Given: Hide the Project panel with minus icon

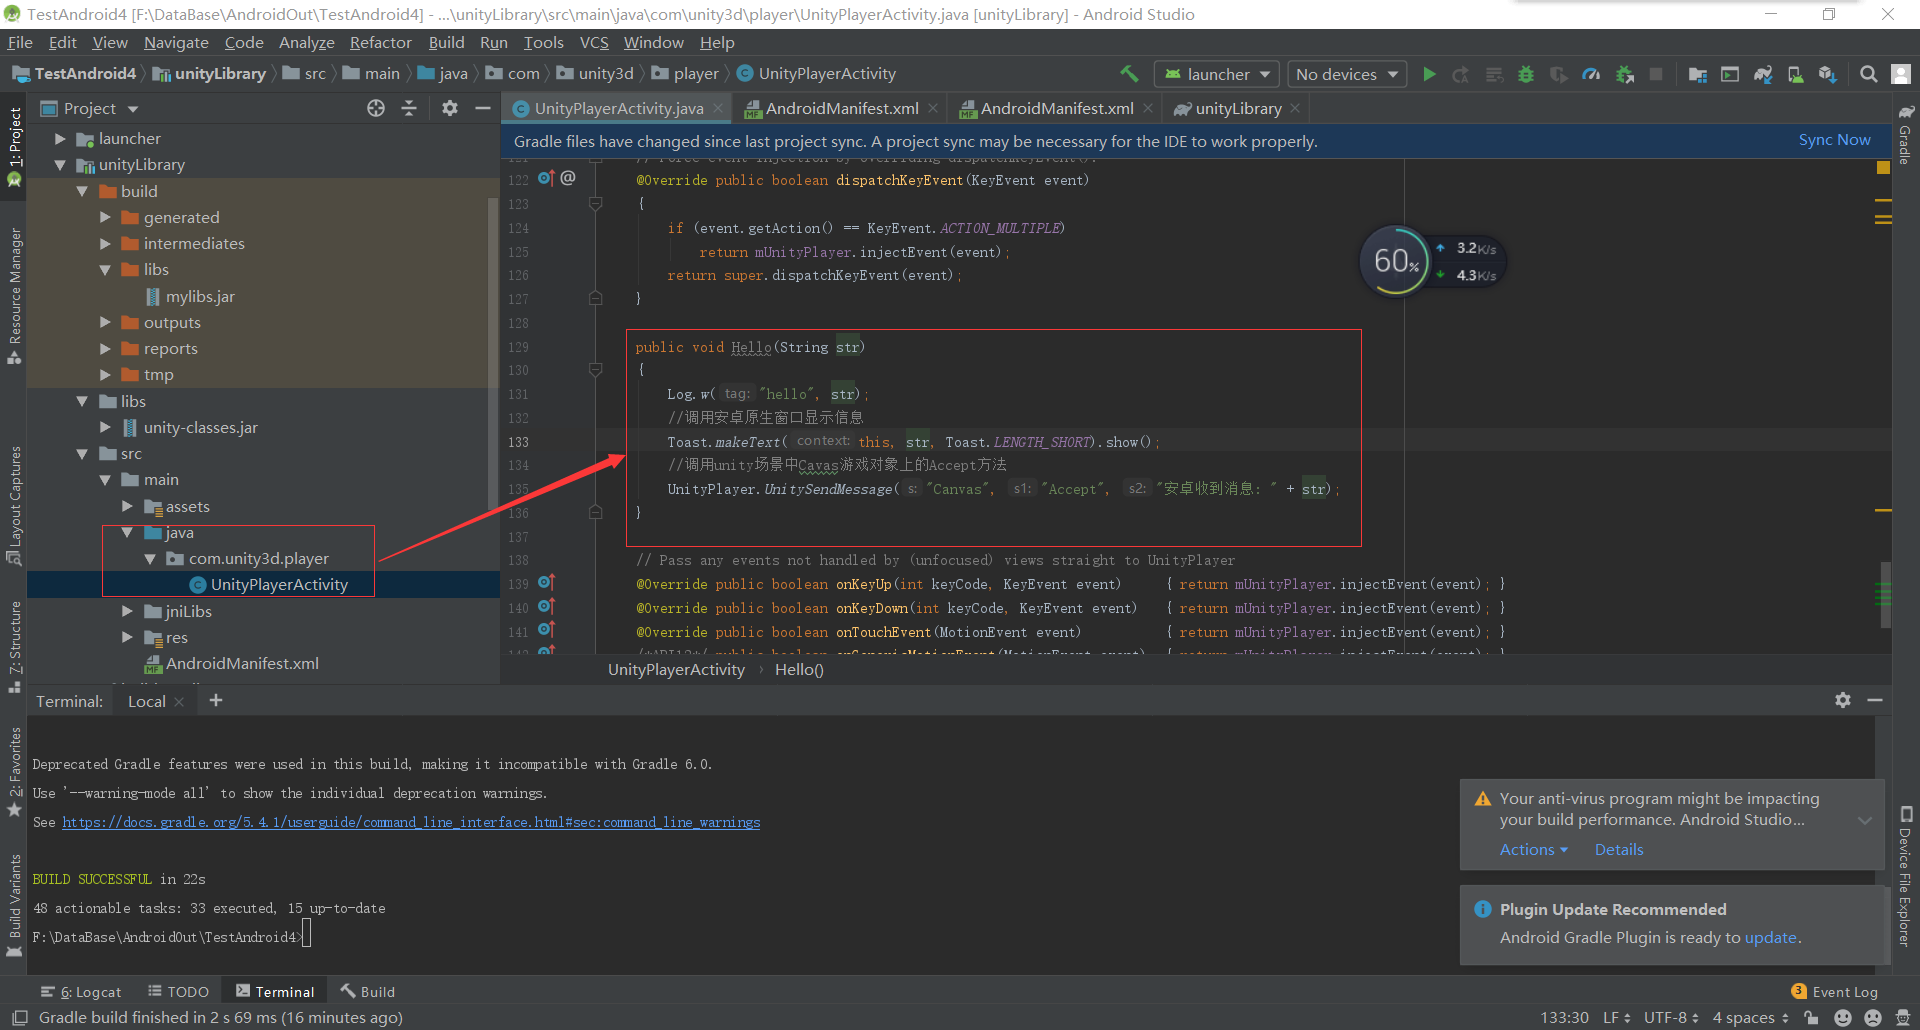Looking at the screenshot, I should click(482, 108).
